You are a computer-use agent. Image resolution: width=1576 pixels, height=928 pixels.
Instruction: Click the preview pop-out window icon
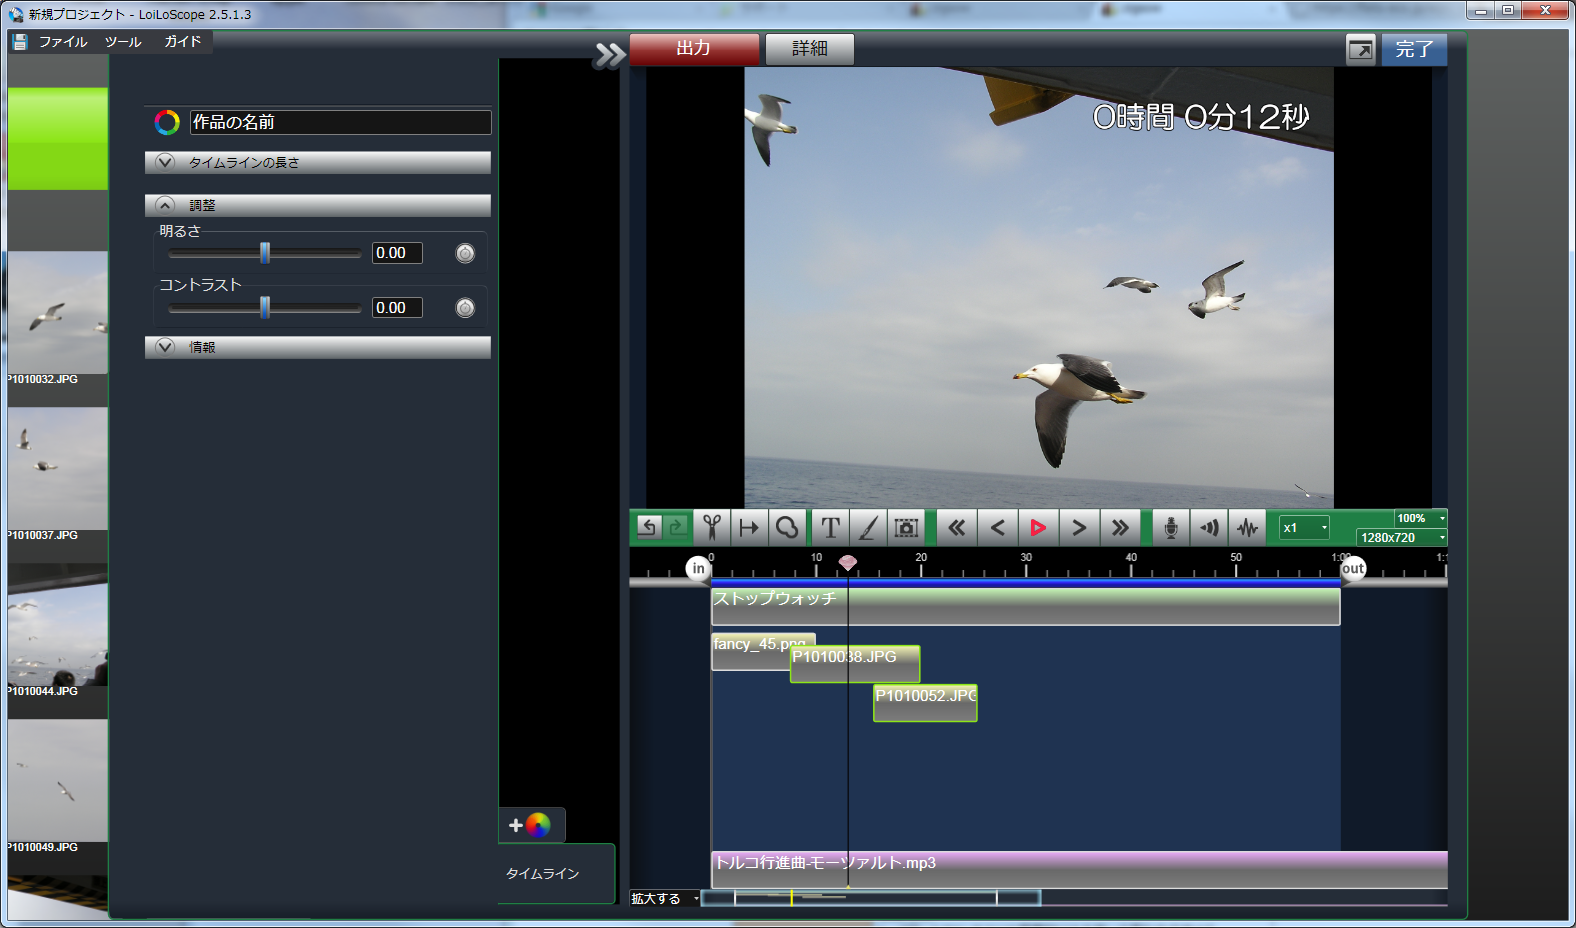pos(1361,49)
